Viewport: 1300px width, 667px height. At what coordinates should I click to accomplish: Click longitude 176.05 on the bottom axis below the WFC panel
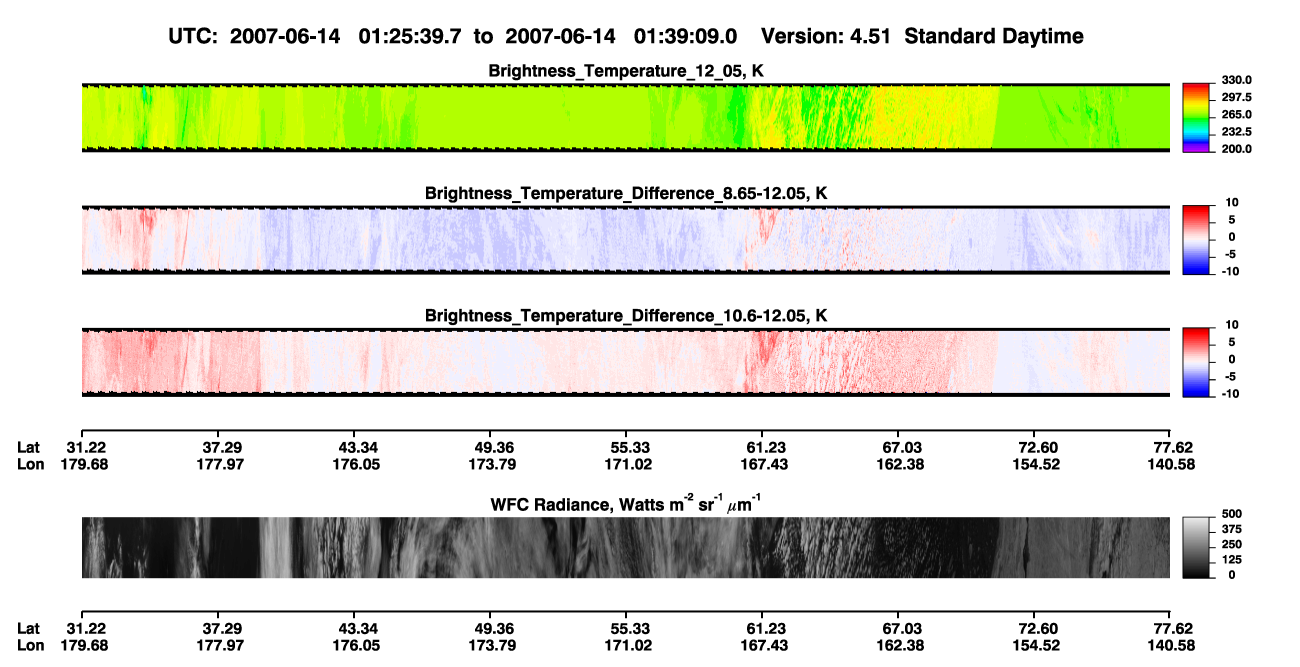point(353,645)
